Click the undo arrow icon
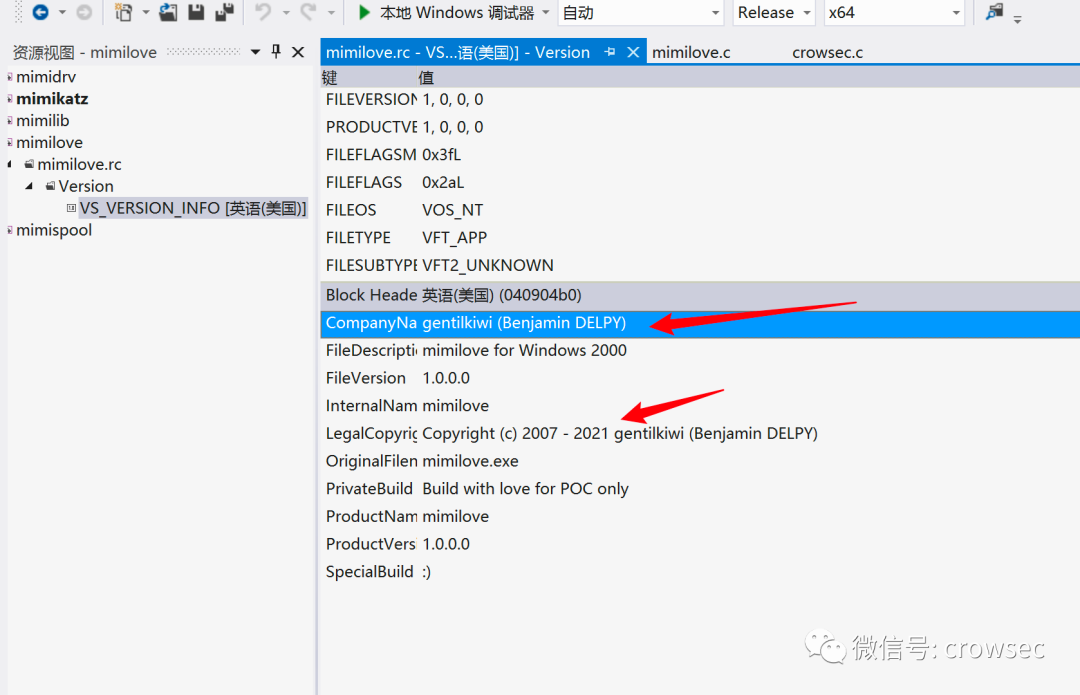This screenshot has width=1080, height=695. (x=263, y=12)
